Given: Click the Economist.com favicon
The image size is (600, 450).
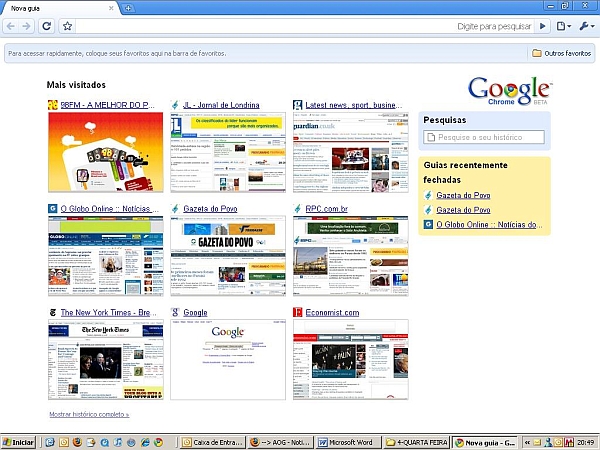Looking at the screenshot, I should coord(297,312).
